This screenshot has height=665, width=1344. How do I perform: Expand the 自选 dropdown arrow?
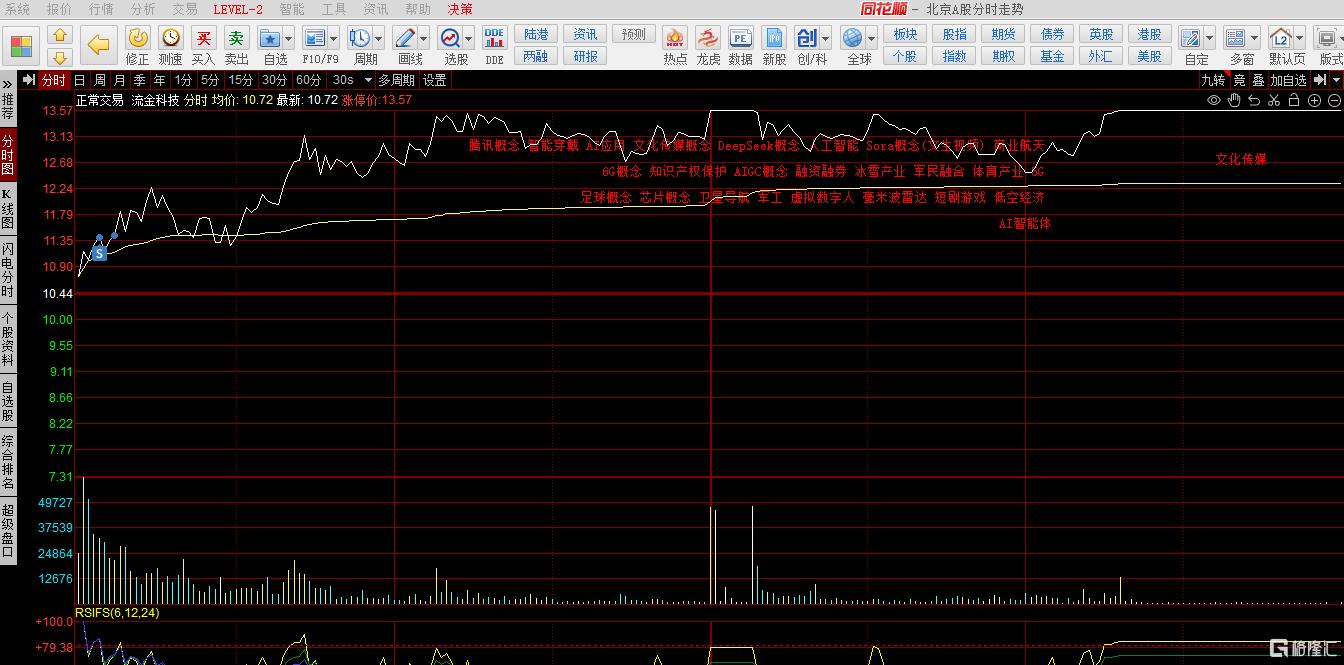point(288,39)
